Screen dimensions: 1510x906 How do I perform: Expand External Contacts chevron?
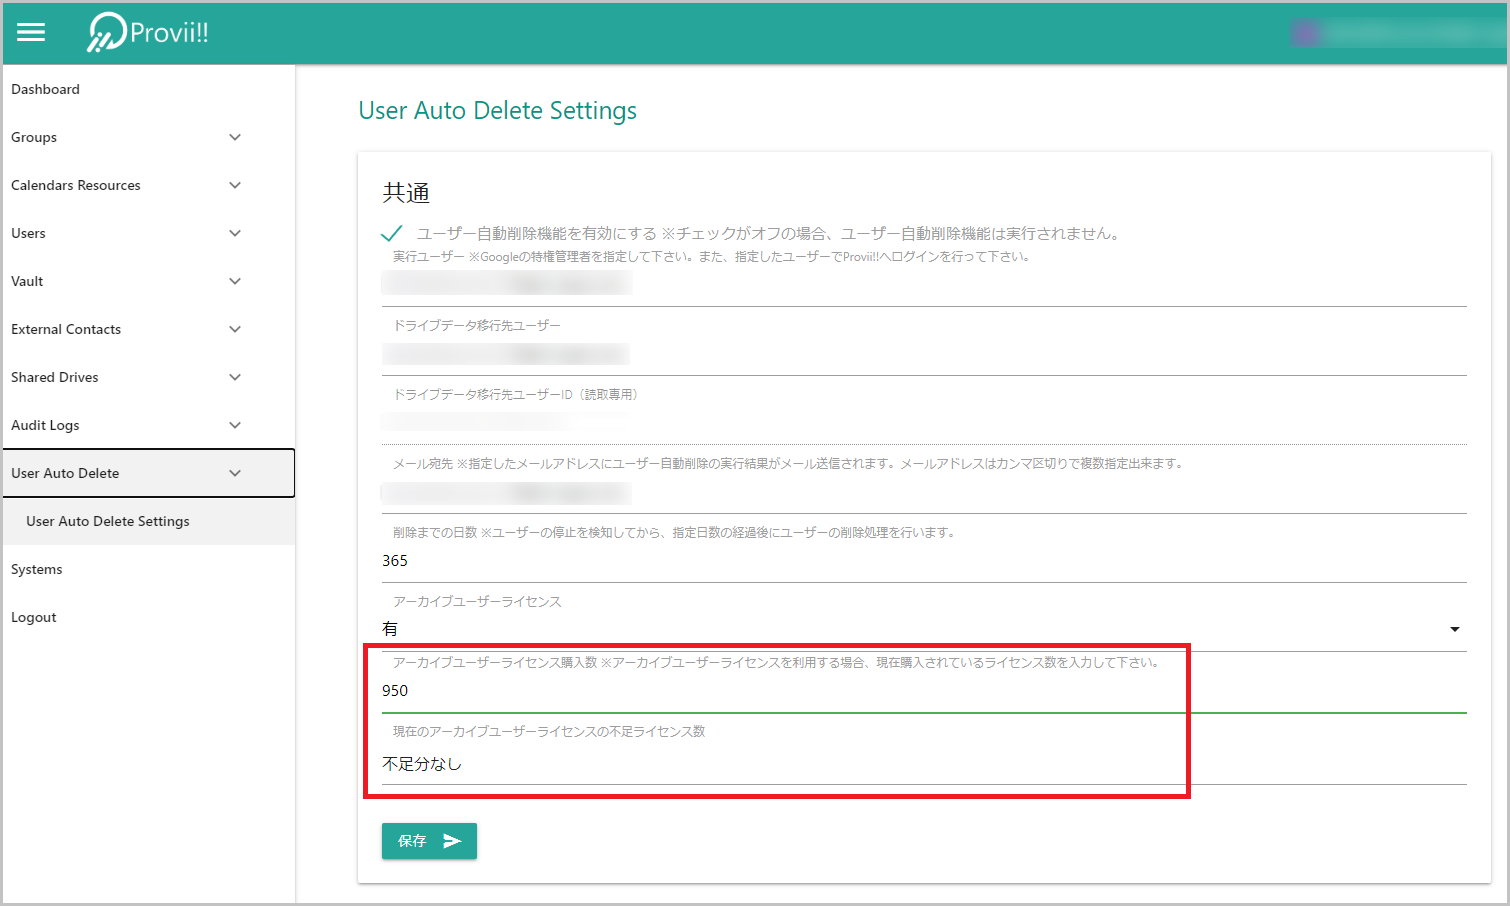[x=235, y=329]
